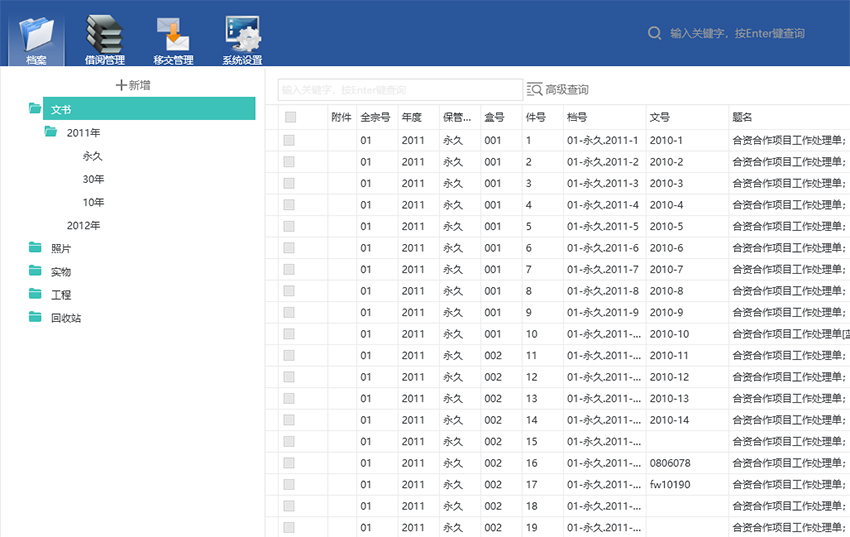This screenshot has height=537, width=850.
Task: Select the 永久 retention node
Action: [93, 156]
